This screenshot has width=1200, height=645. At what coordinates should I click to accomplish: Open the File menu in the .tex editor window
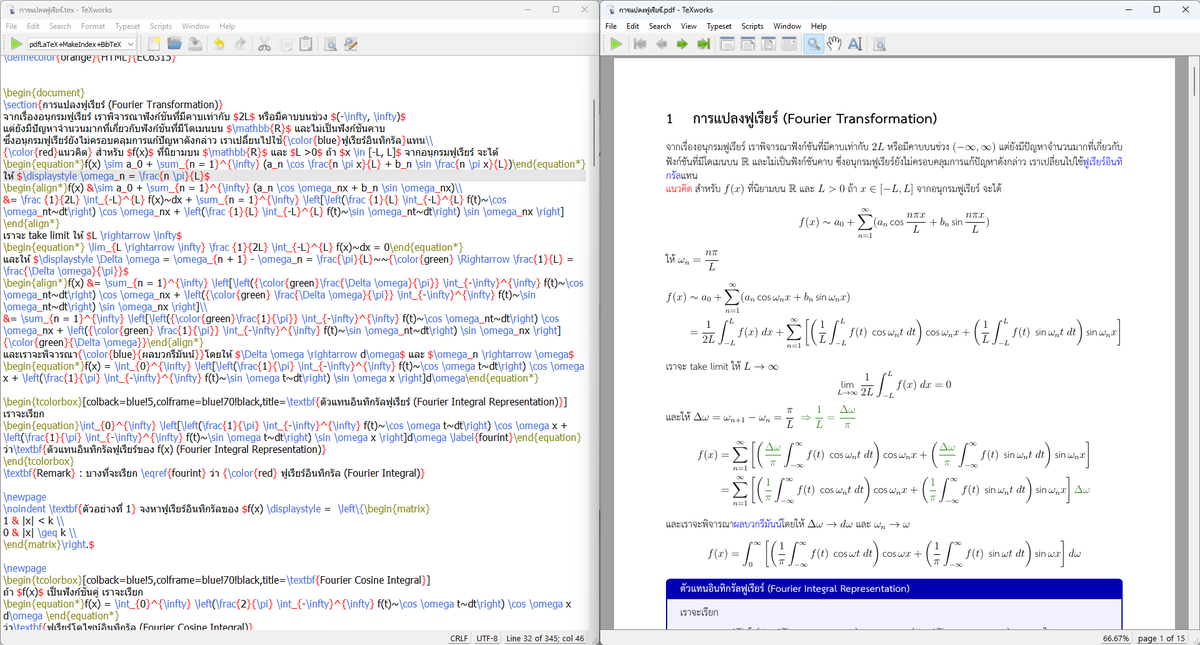pyautogui.click(x=11, y=26)
